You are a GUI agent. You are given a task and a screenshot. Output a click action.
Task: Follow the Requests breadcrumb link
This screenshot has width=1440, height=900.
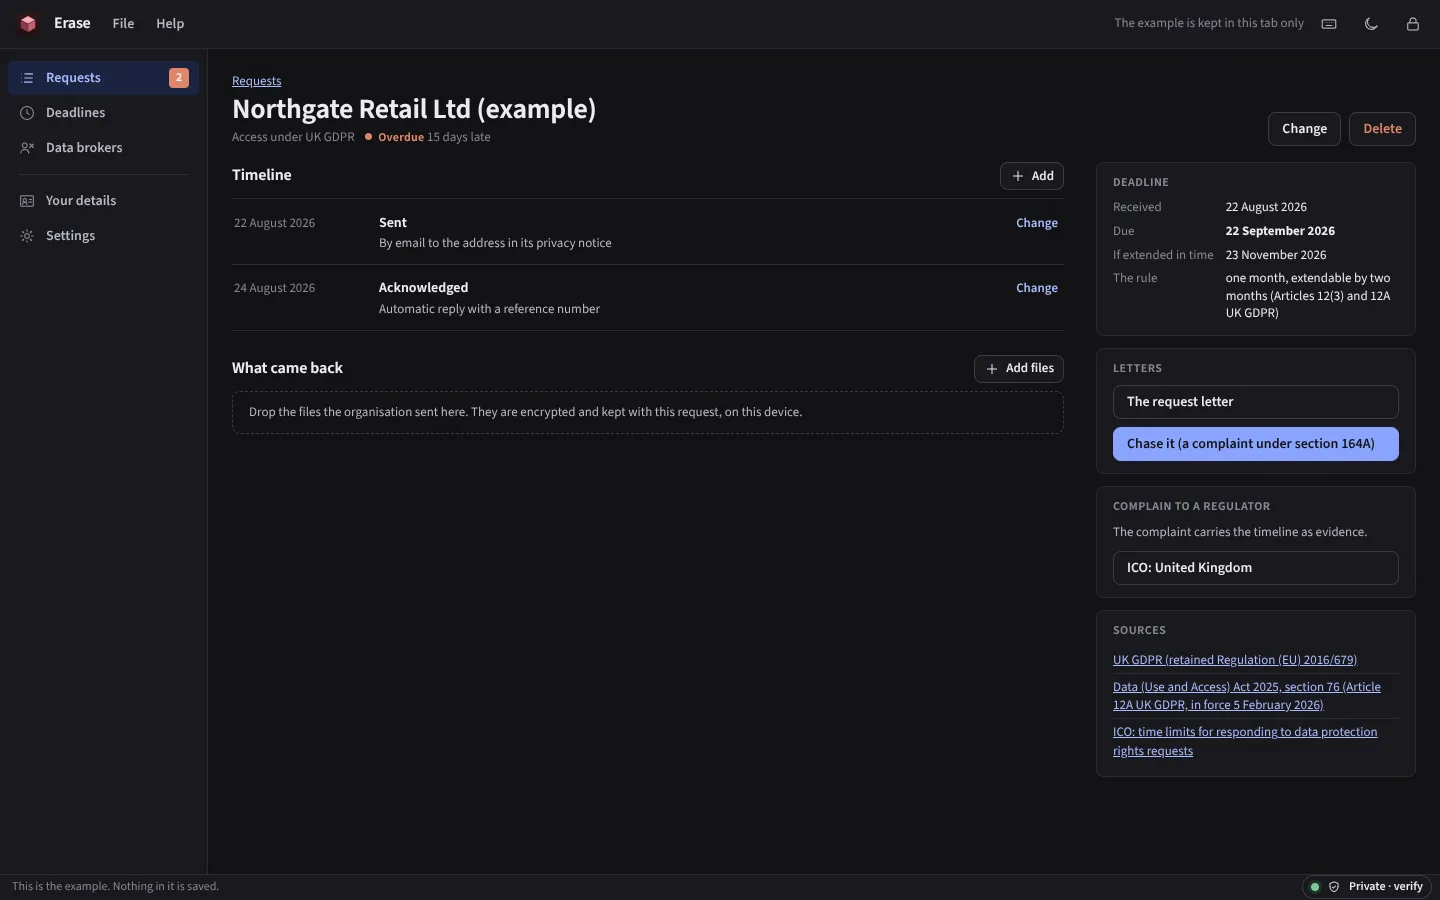click(256, 81)
